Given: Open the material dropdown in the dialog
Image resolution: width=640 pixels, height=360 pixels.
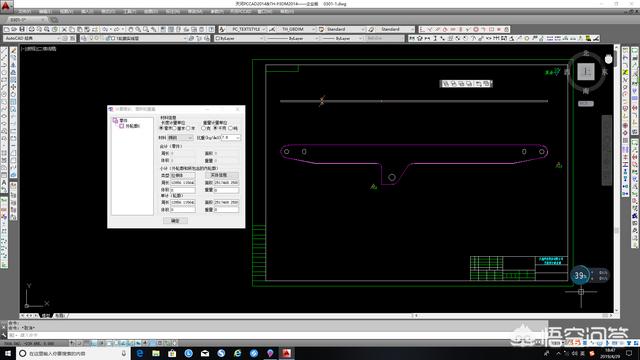Looking at the screenshot, I should pos(180,138).
